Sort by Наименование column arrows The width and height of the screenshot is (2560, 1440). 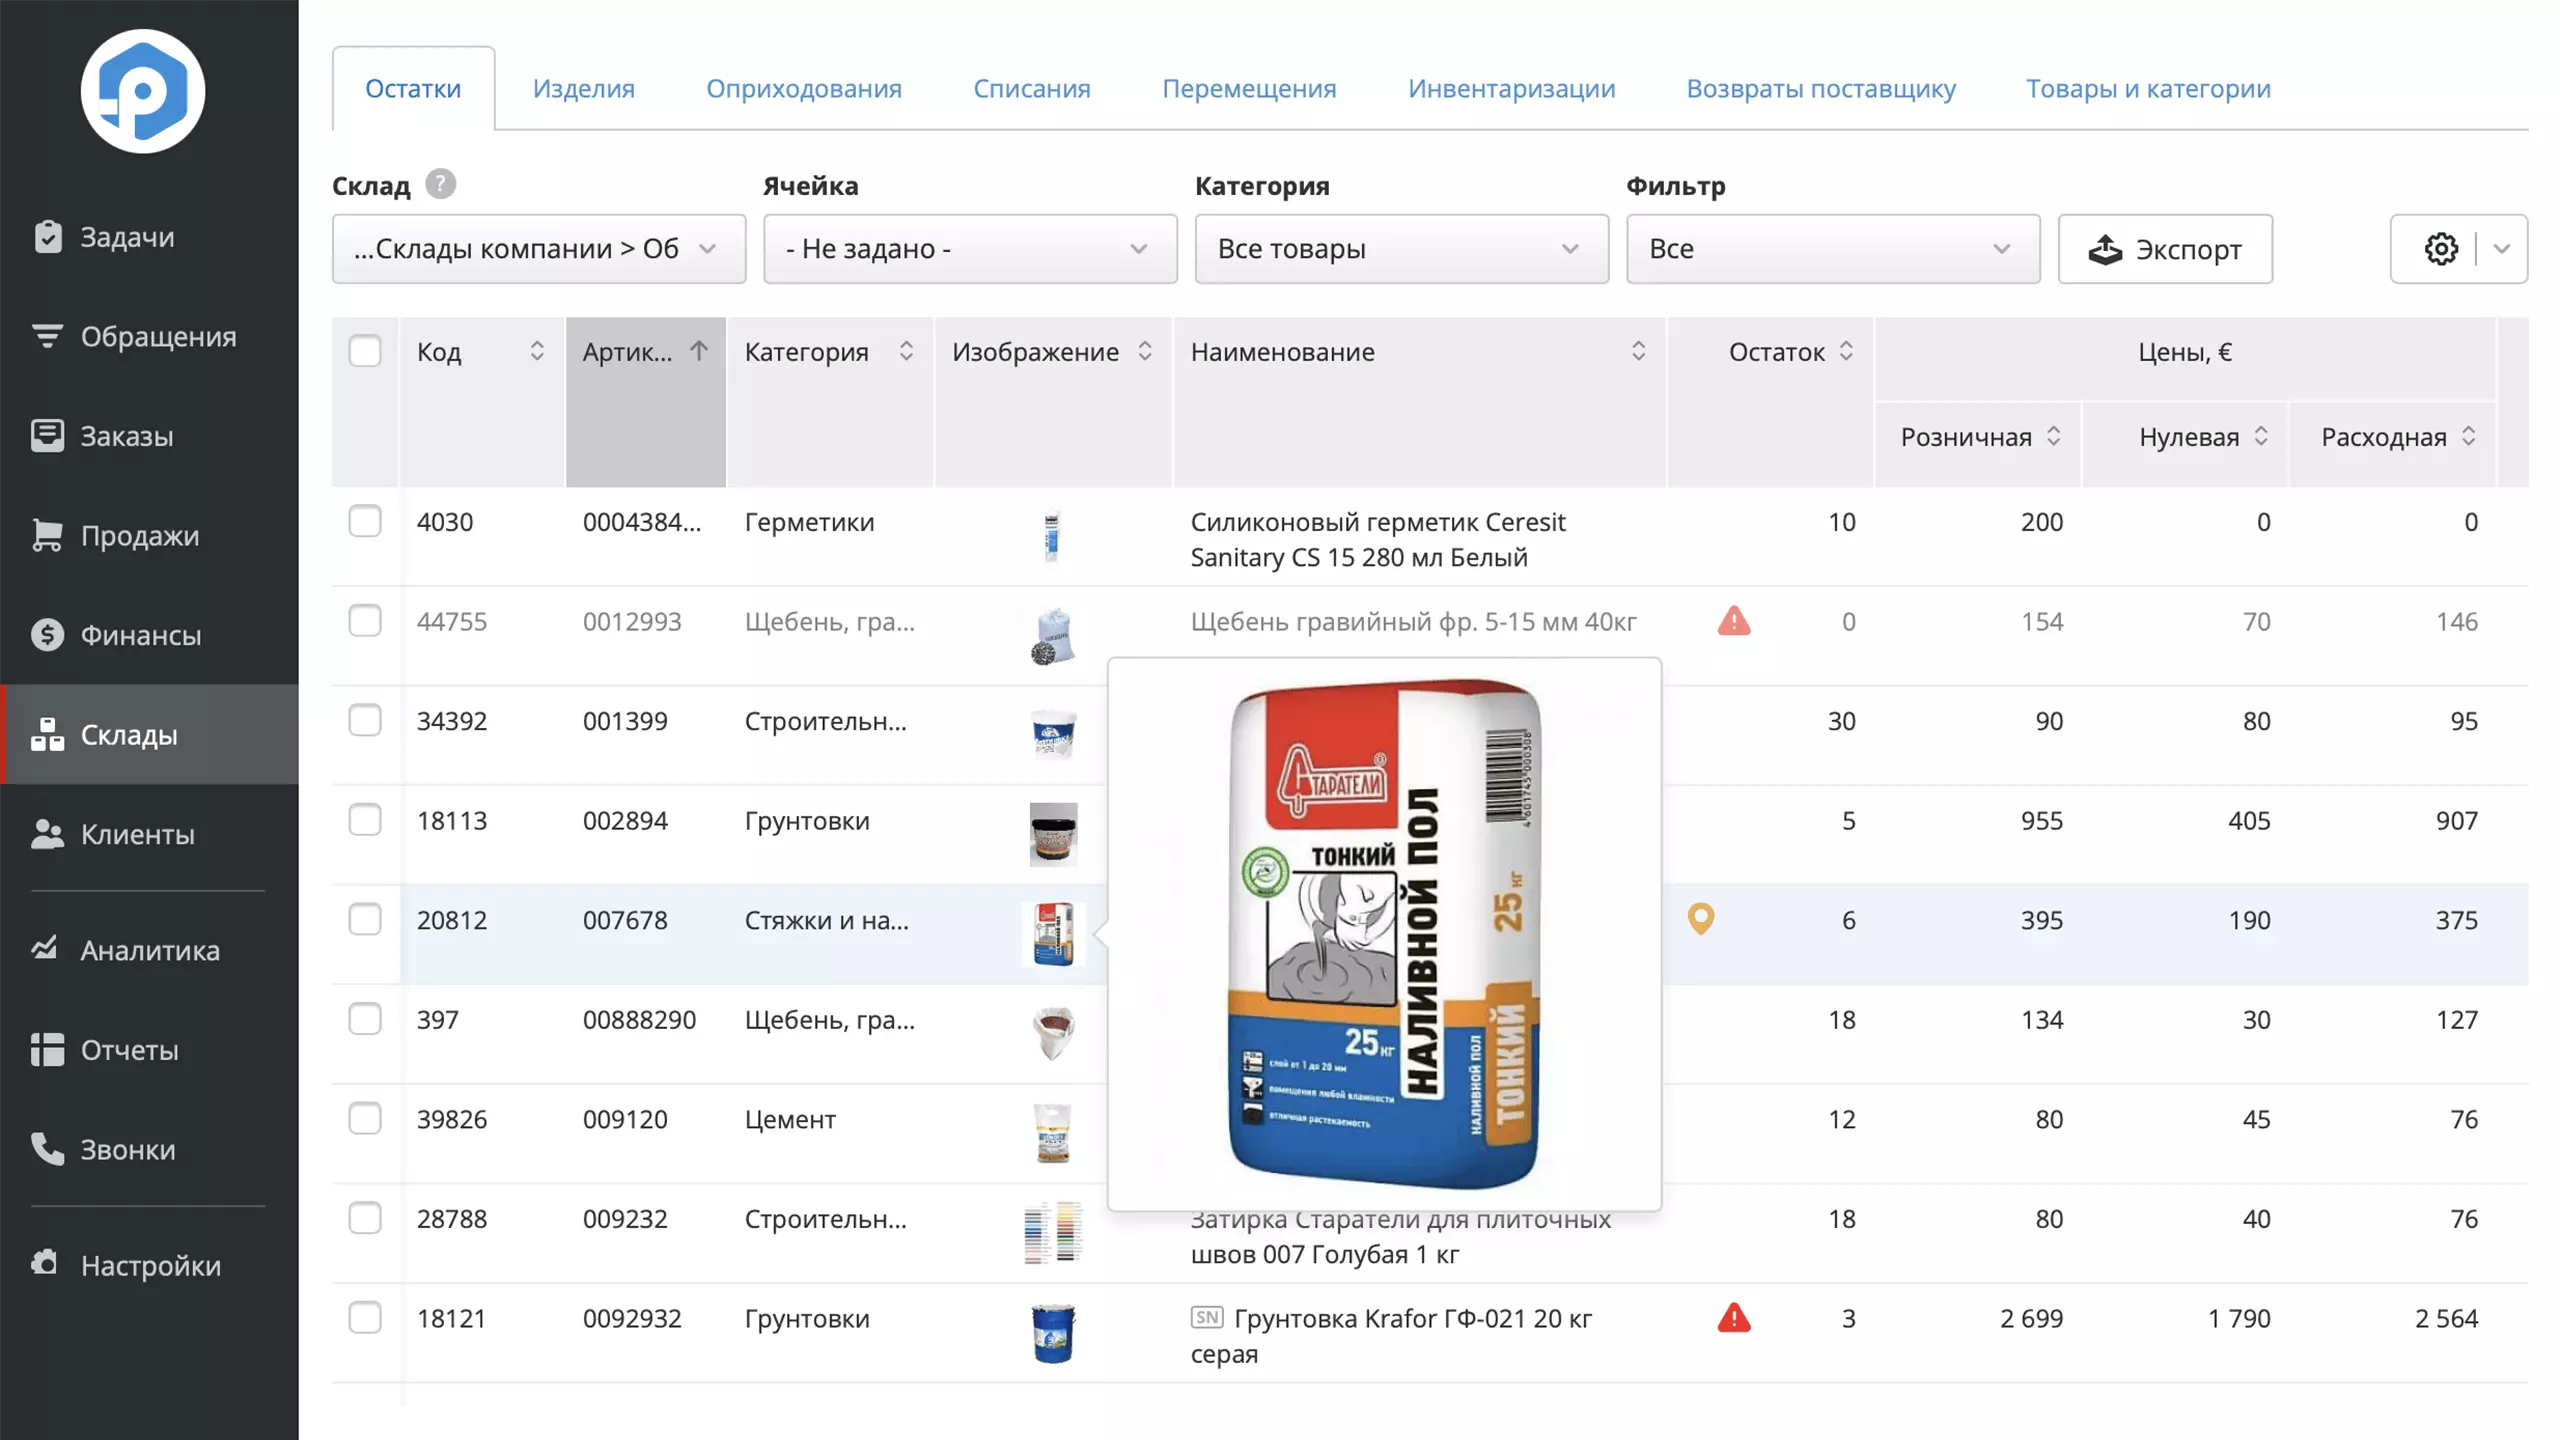pos(1638,351)
